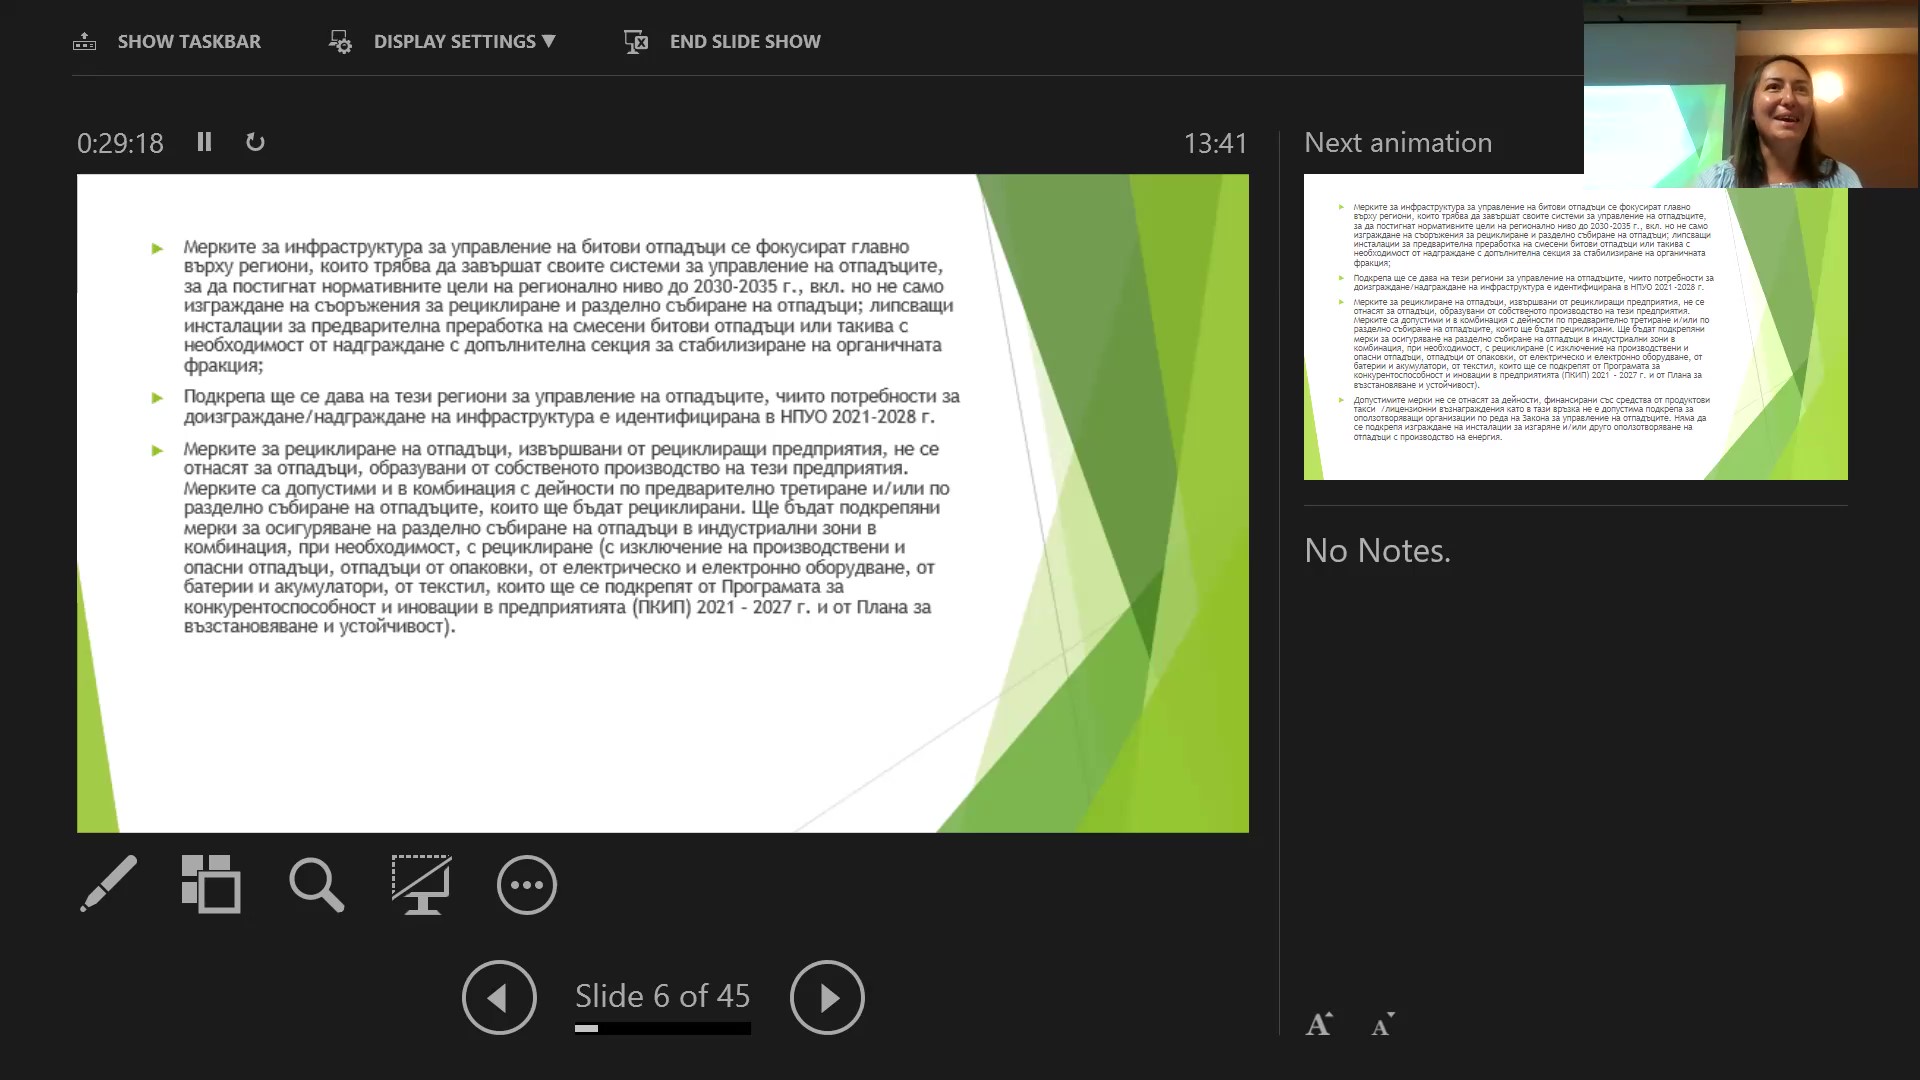Restart the presentation timer
Viewport: 1920px width, 1080px height.
point(255,142)
